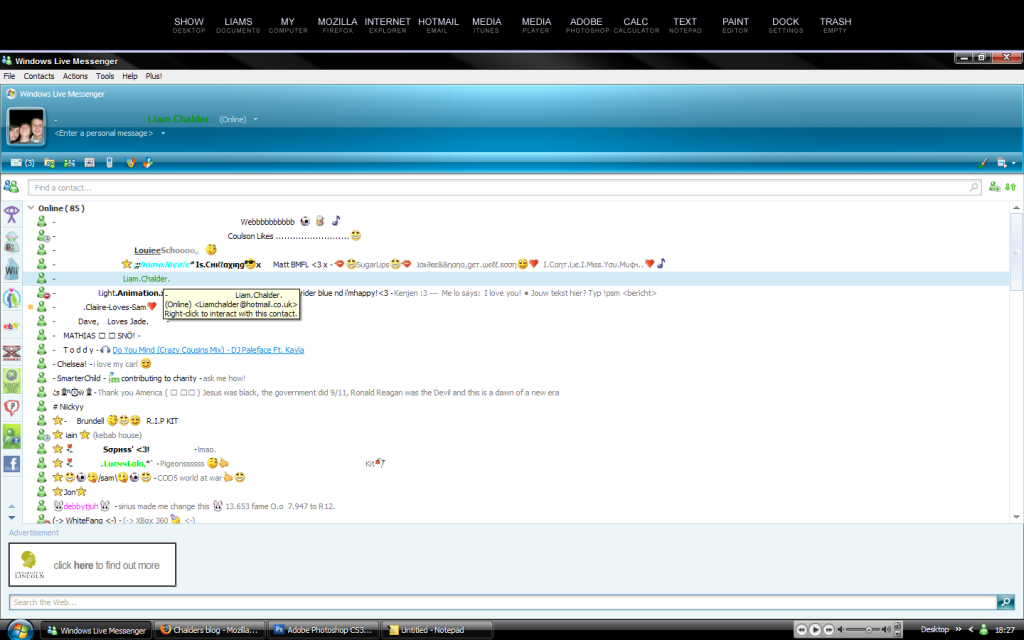
Task: Open the email inbox envelope icon
Action: tap(16, 162)
